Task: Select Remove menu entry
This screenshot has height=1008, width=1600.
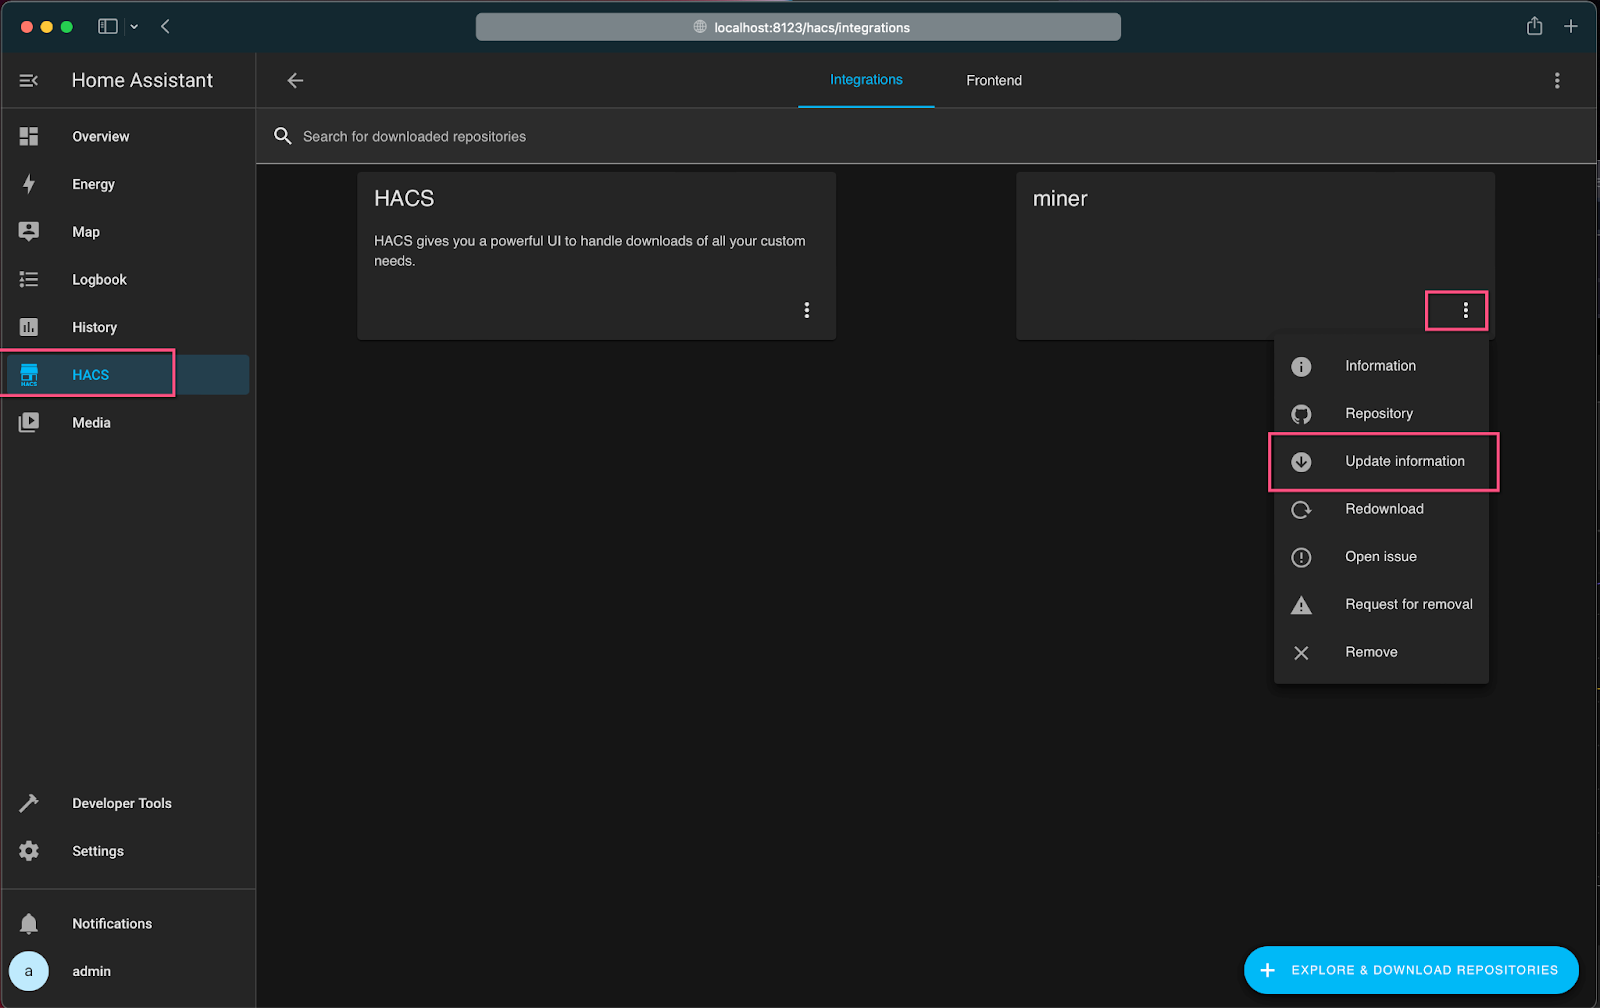Action: pos(1381,652)
